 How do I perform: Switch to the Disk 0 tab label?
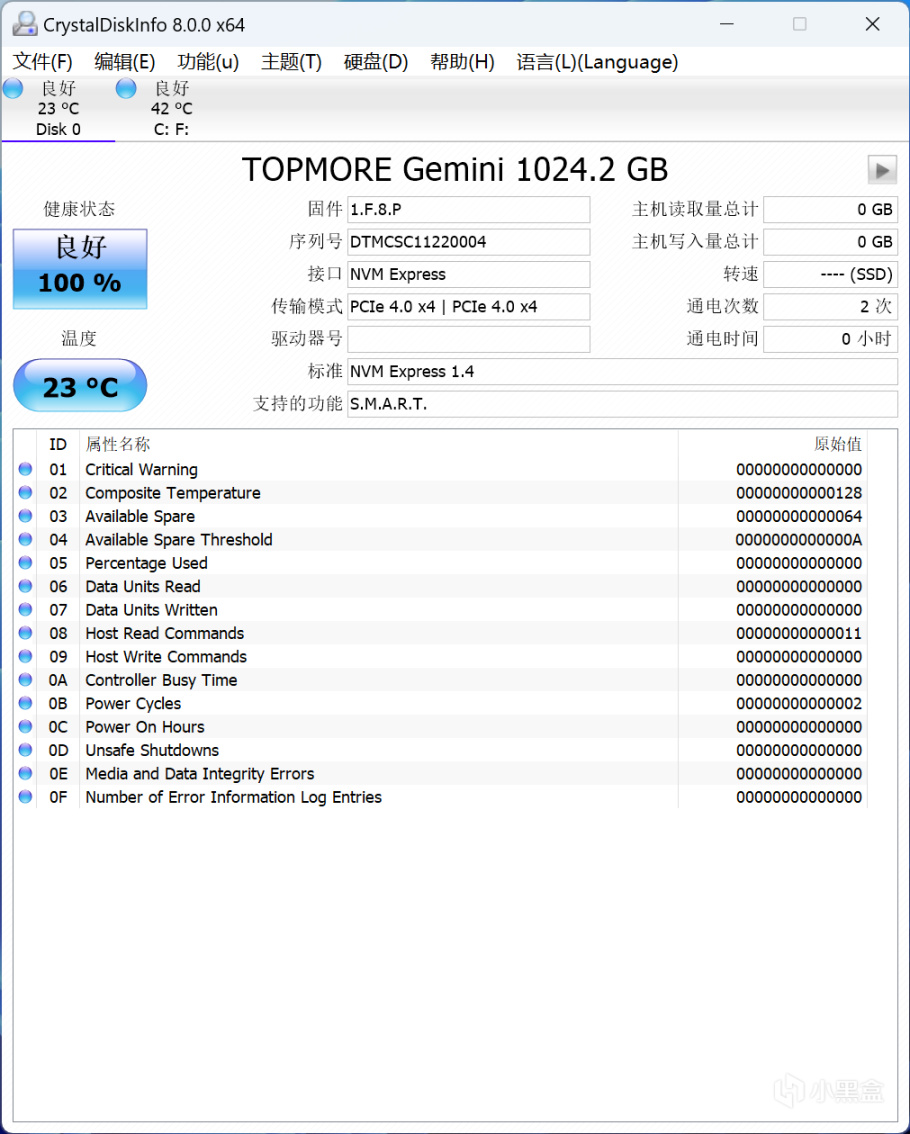coord(59,129)
